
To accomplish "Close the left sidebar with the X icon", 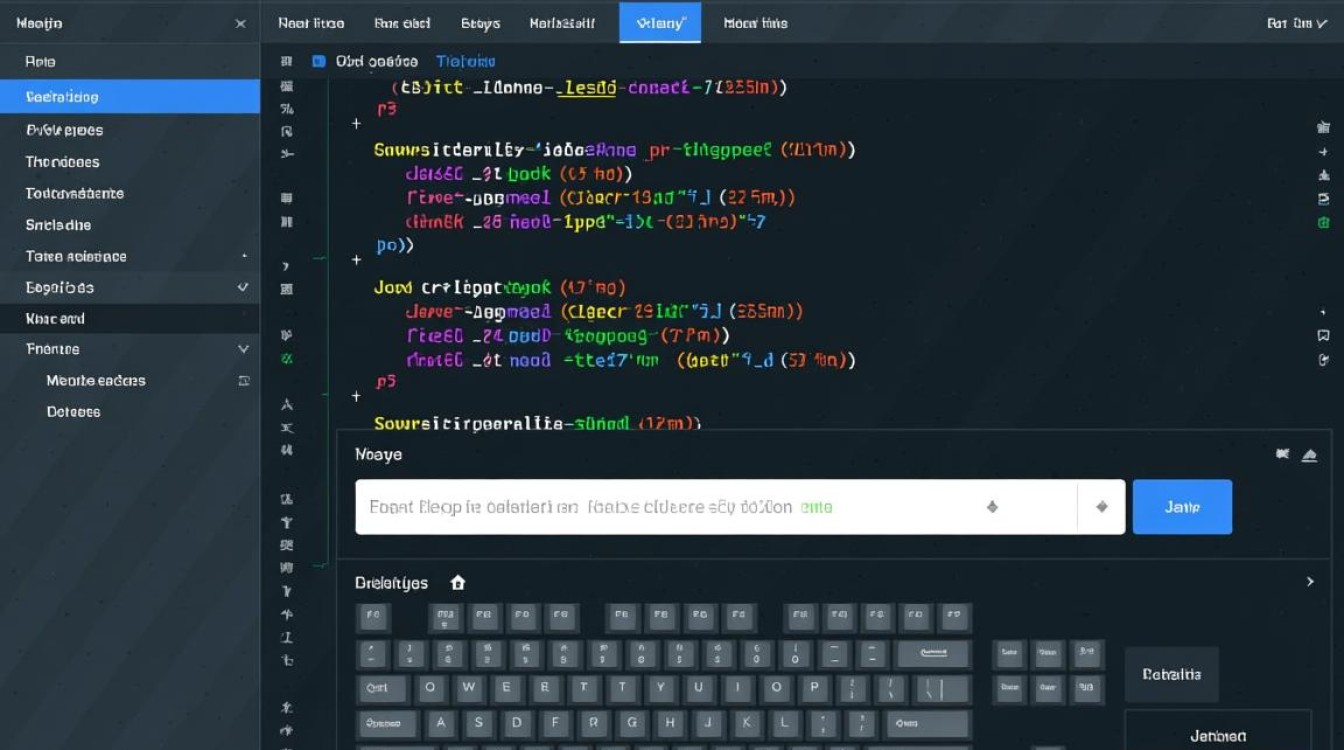I will [240, 23].
